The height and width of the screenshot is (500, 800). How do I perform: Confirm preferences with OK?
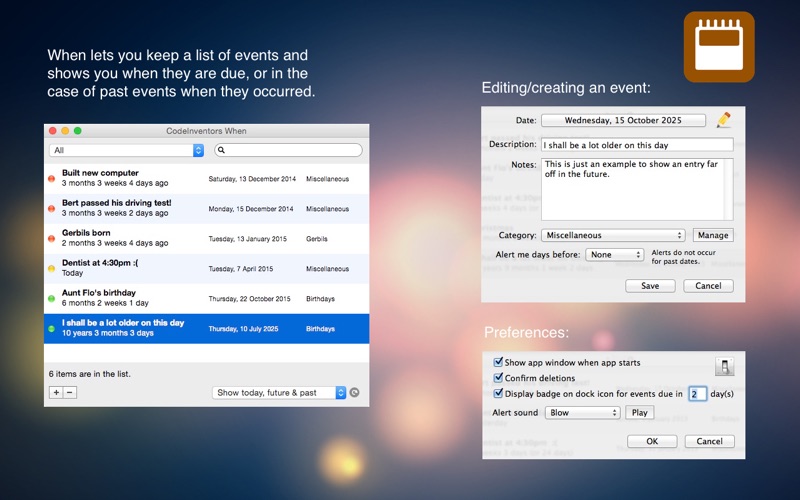(x=652, y=441)
